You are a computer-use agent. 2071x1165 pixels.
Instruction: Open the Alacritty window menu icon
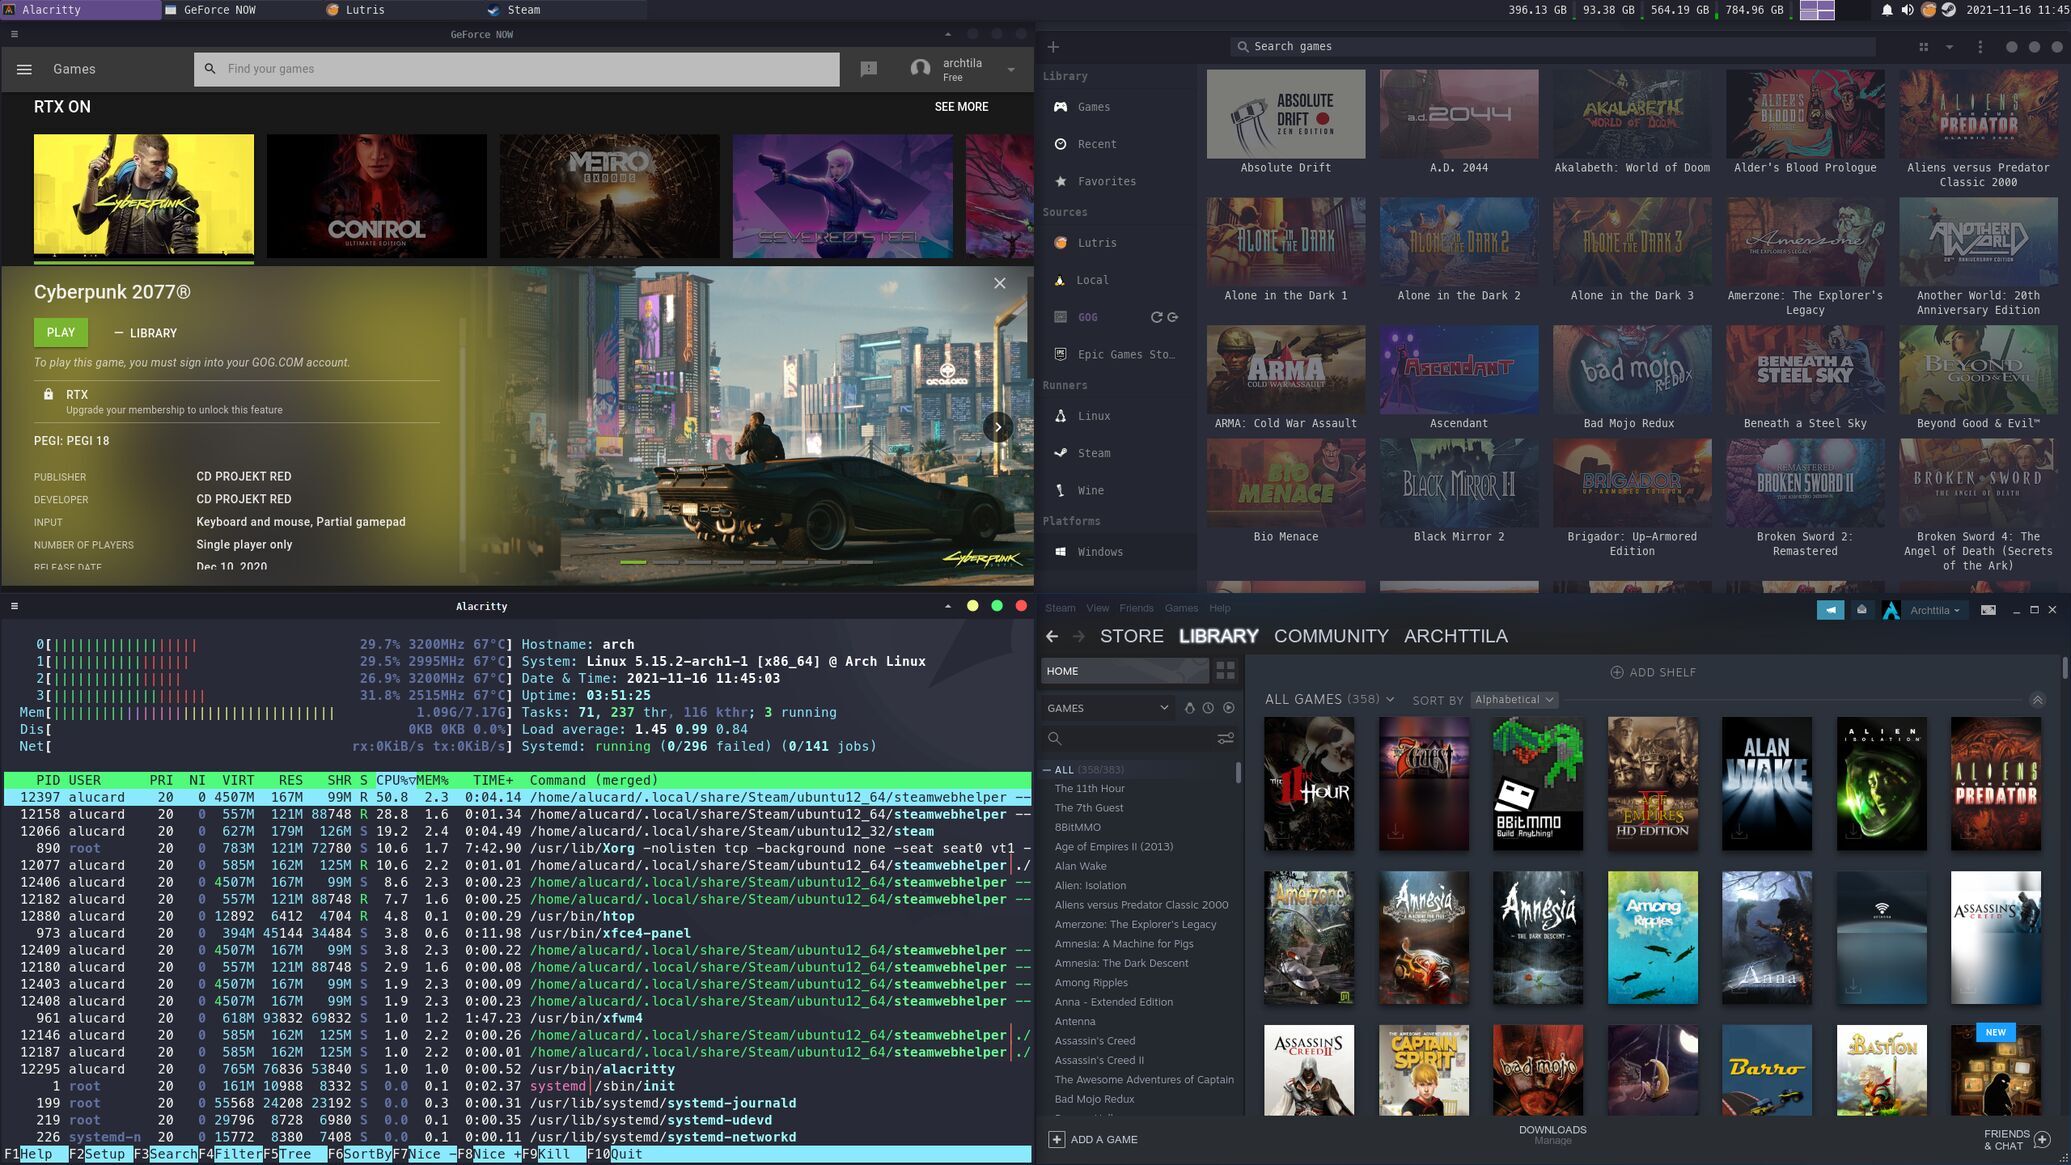point(14,606)
